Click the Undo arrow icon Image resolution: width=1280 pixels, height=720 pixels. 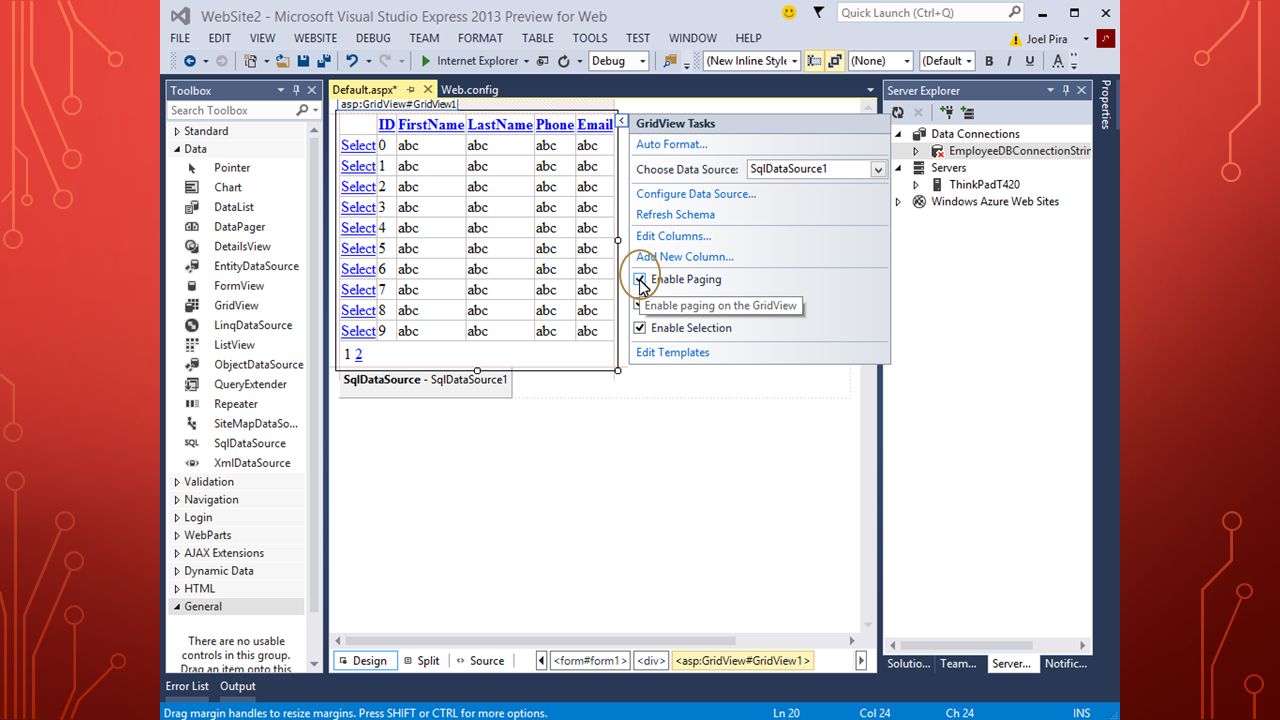(x=351, y=61)
